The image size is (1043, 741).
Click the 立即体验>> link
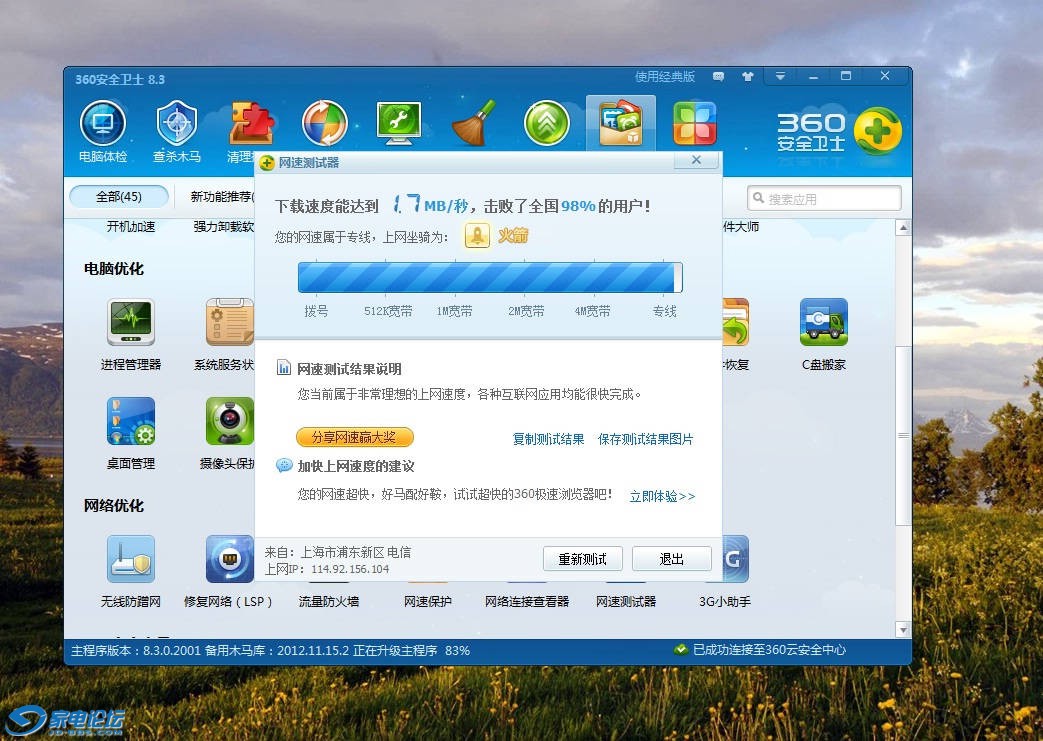point(663,496)
